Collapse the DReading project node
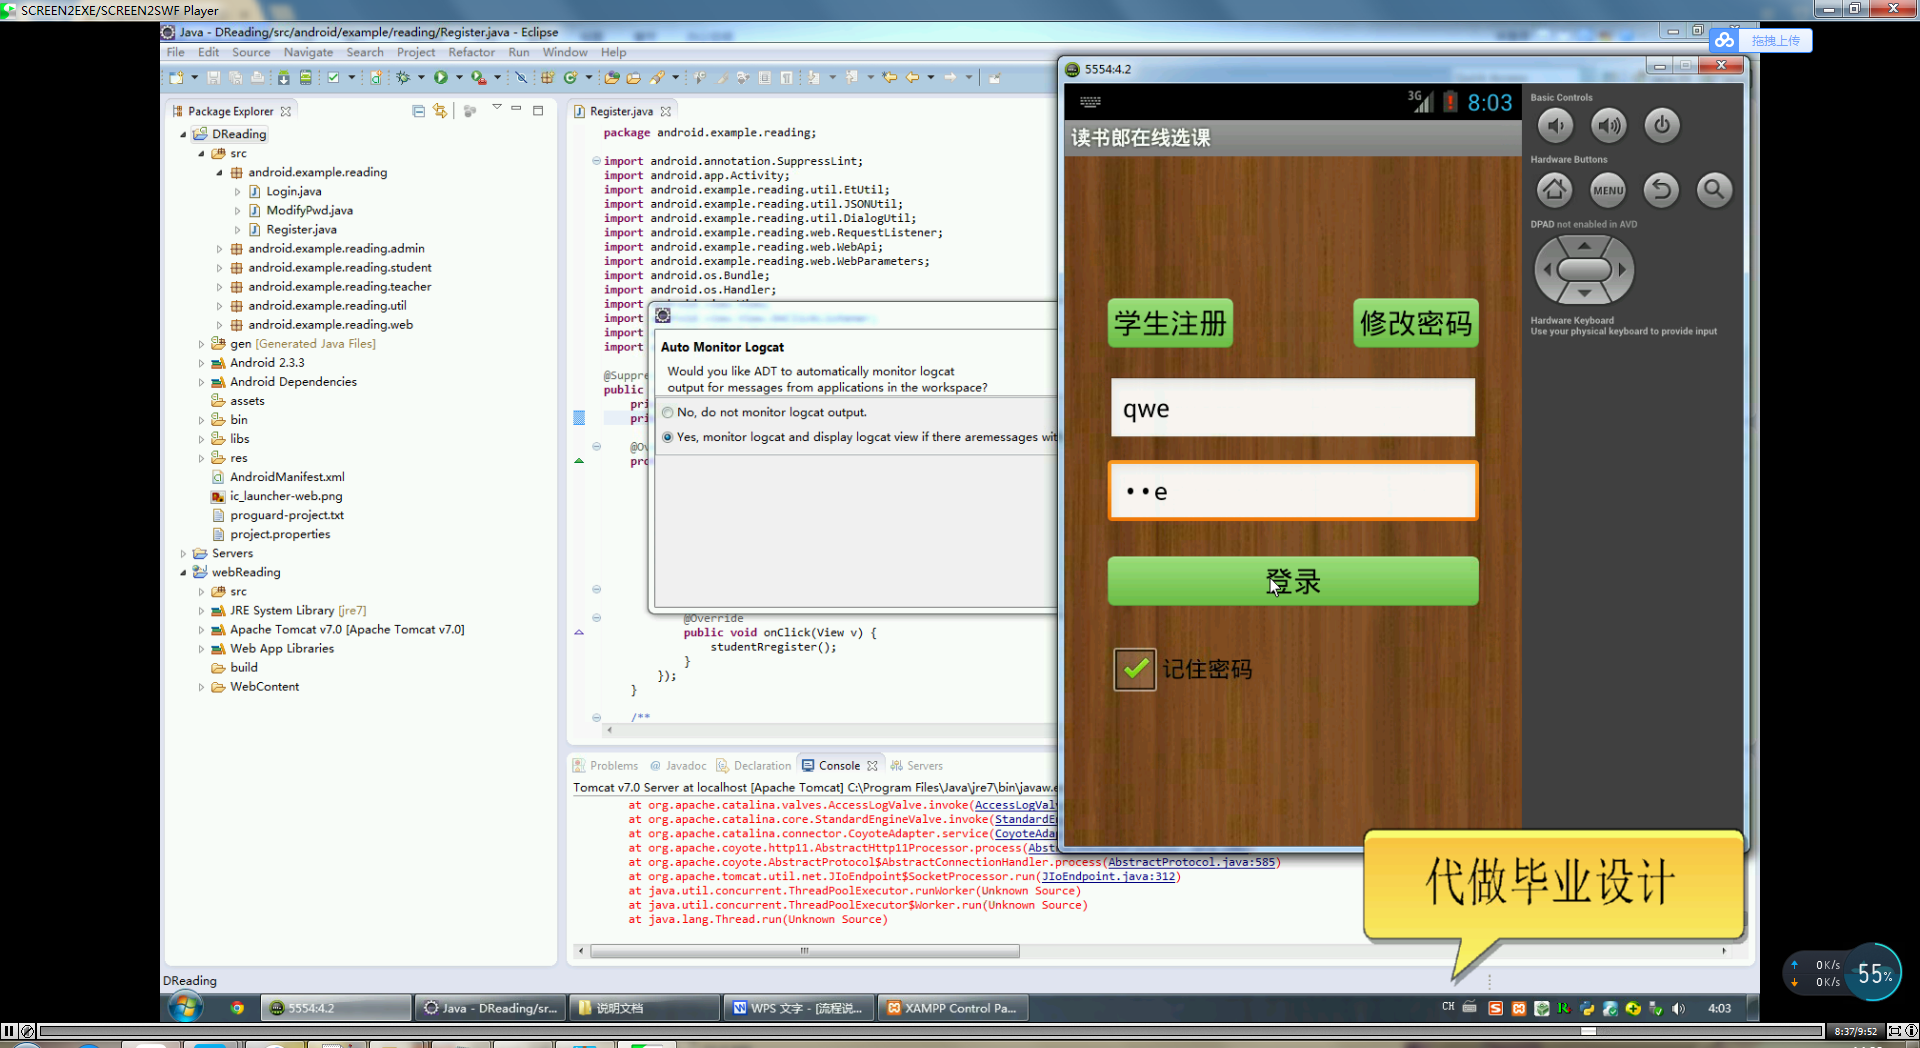Screen dimensions: 1920x1048 183,134
